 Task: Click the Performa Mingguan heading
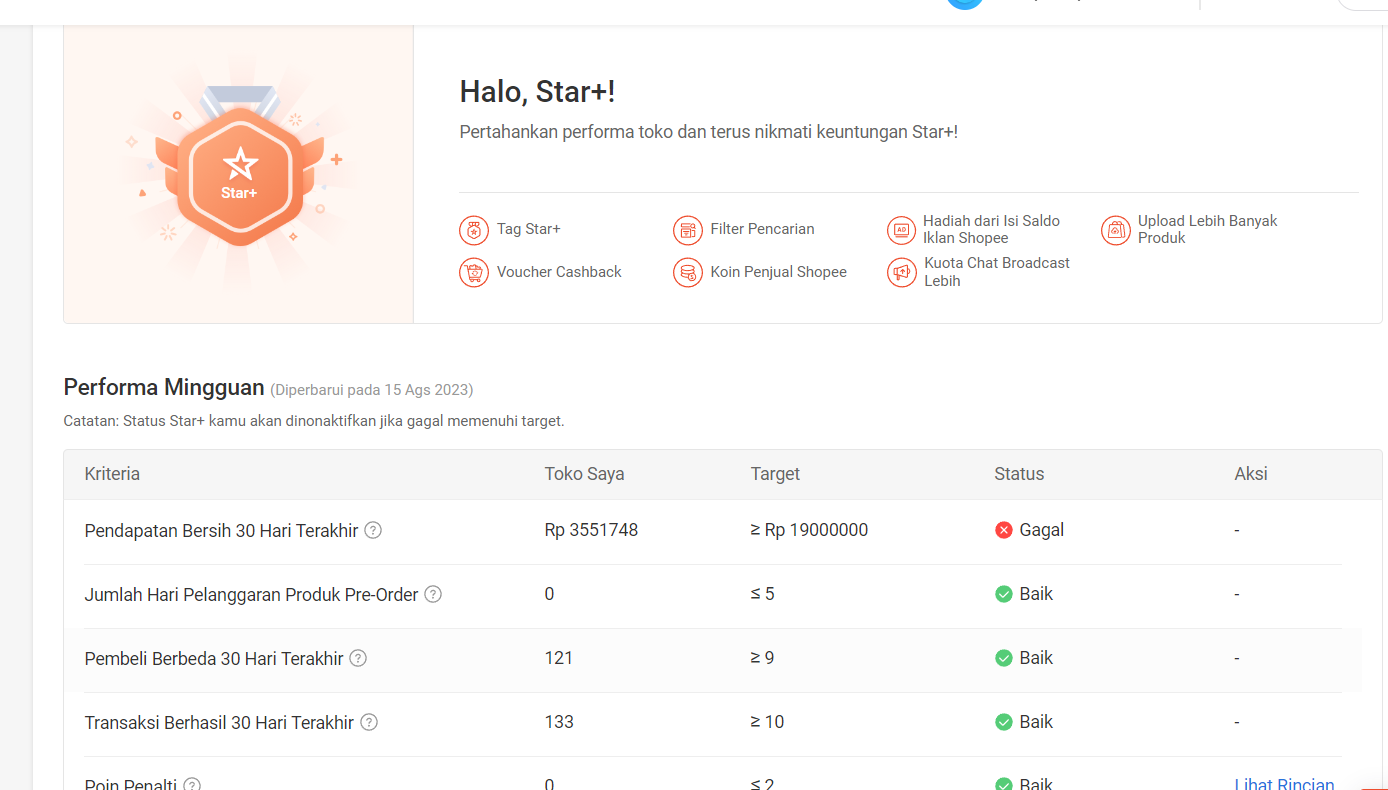(x=164, y=387)
